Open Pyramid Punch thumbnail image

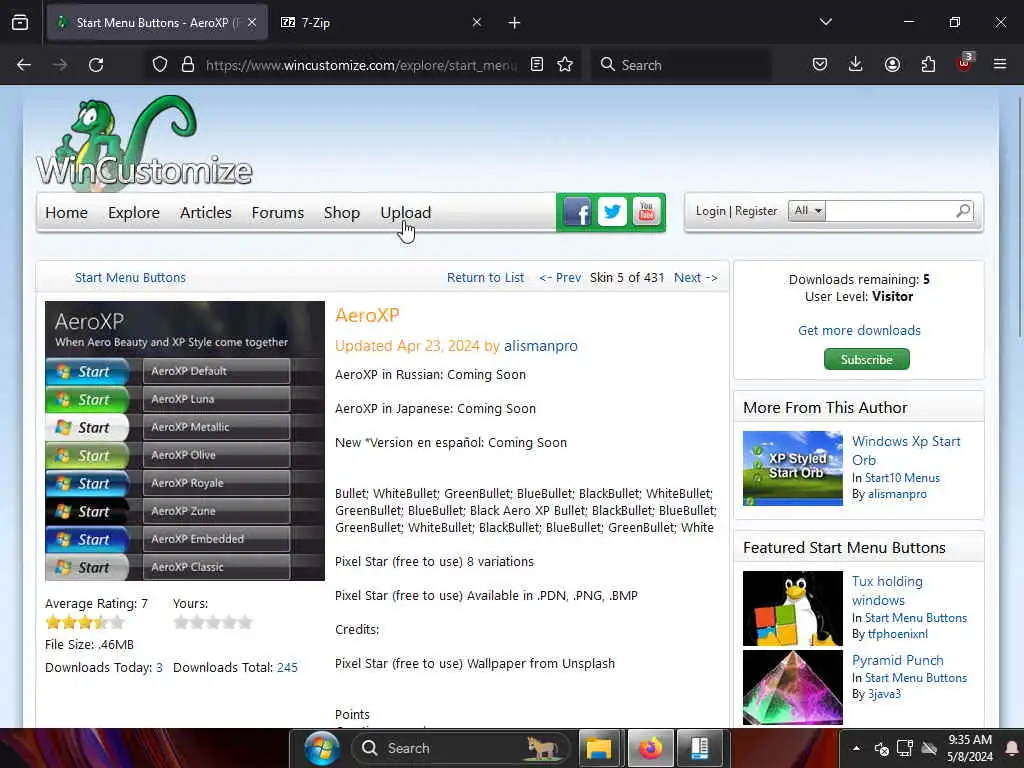coord(793,687)
